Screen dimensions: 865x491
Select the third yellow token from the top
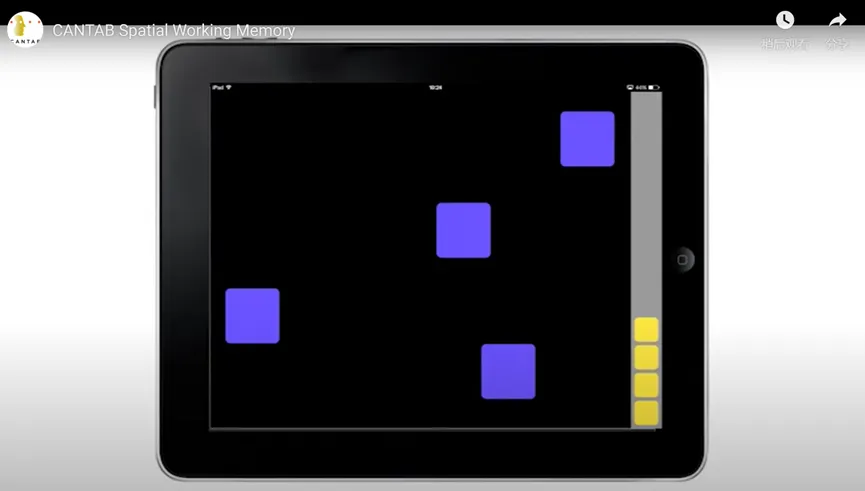(x=646, y=385)
